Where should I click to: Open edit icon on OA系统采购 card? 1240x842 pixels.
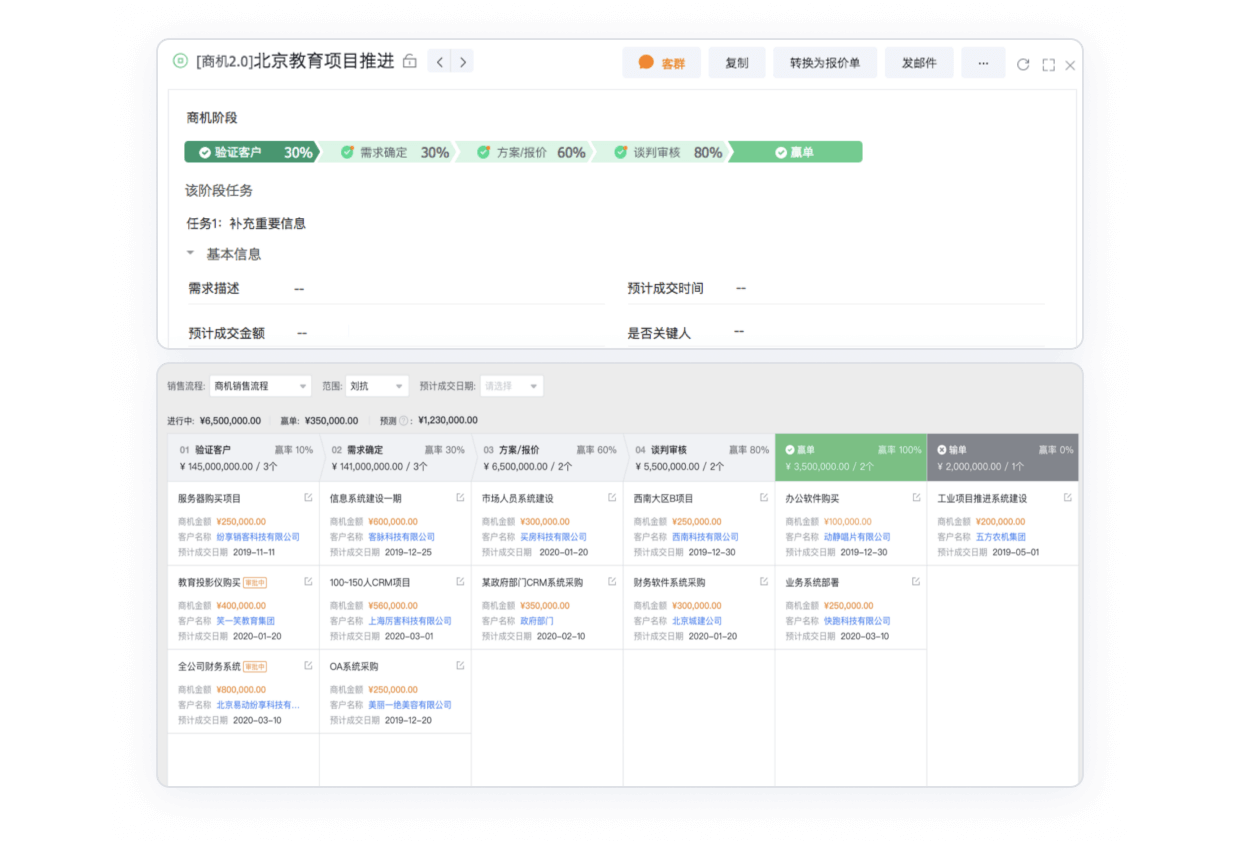(x=460, y=665)
